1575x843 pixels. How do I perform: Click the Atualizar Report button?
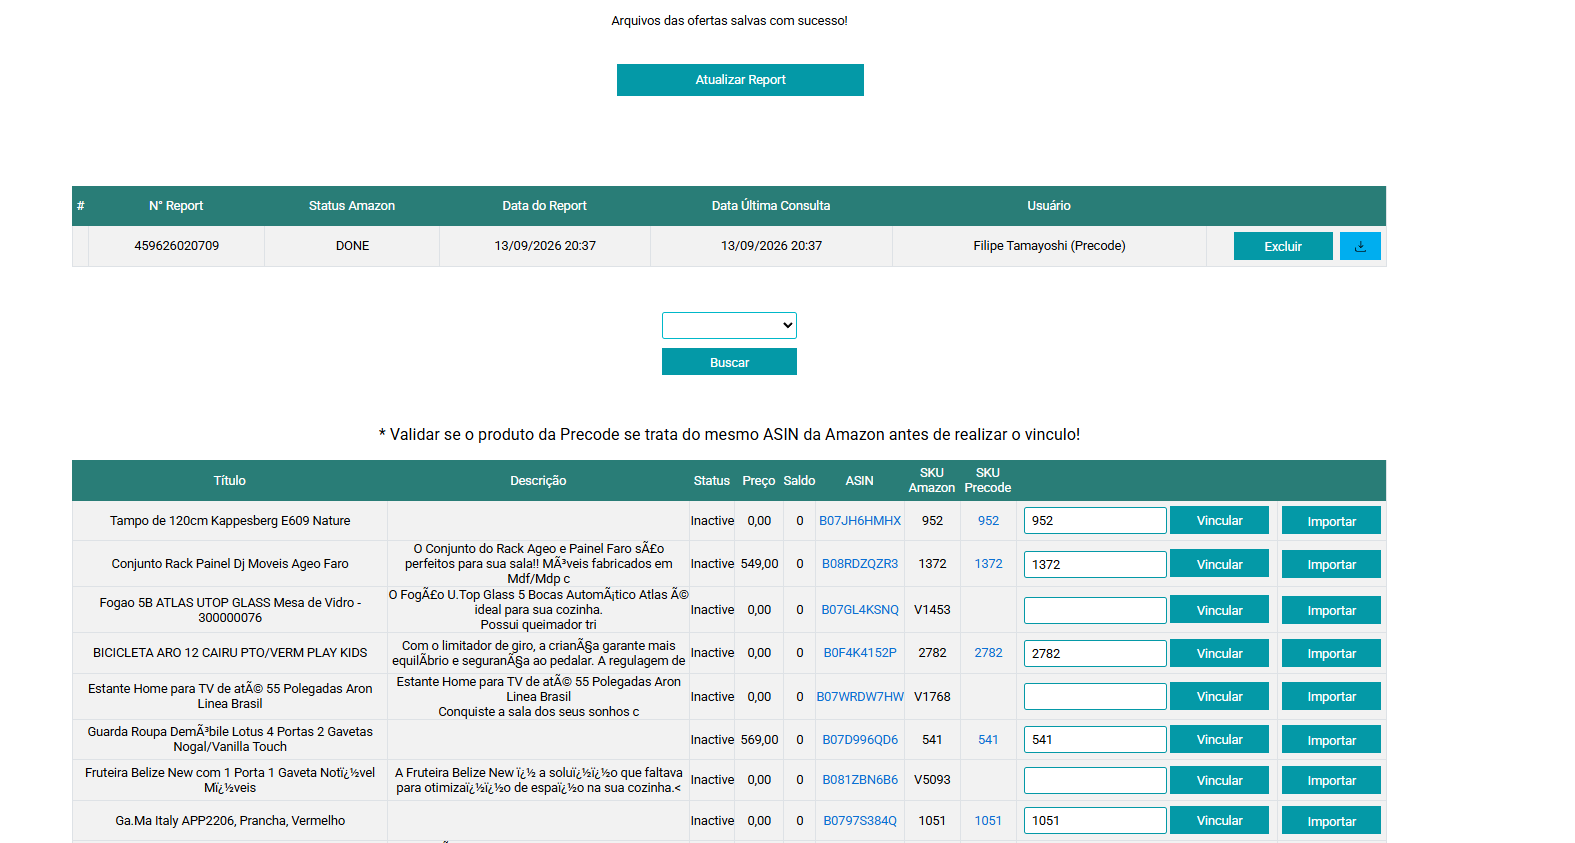740,80
